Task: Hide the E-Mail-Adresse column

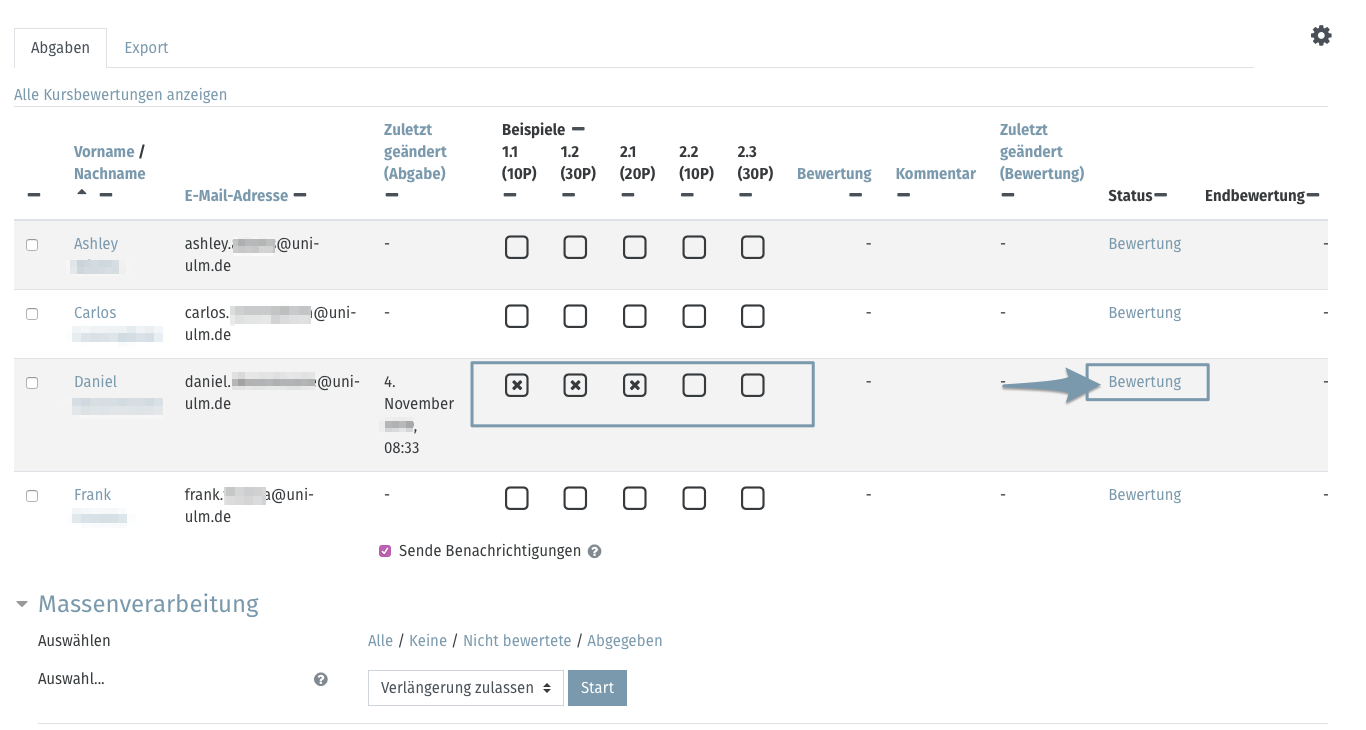Action: pos(299,195)
